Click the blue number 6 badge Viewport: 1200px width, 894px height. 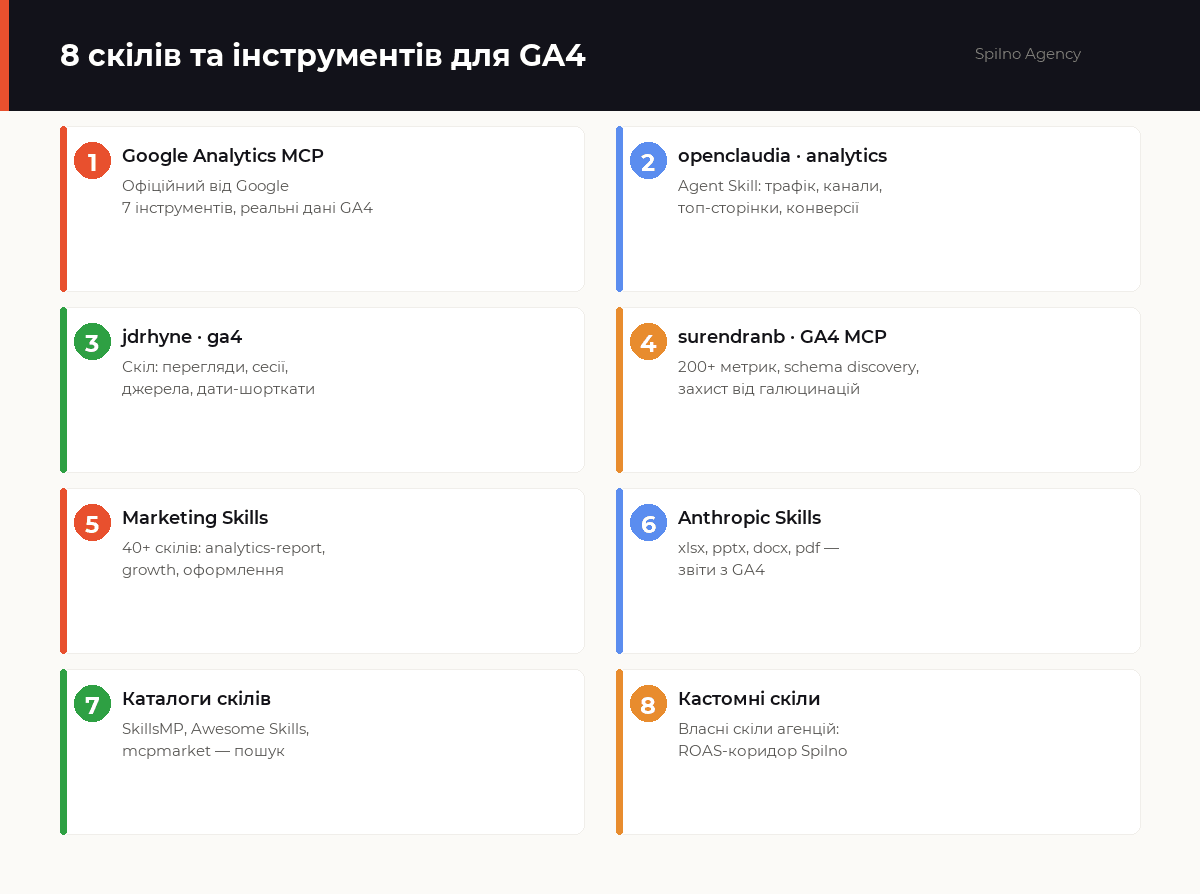[x=648, y=523]
